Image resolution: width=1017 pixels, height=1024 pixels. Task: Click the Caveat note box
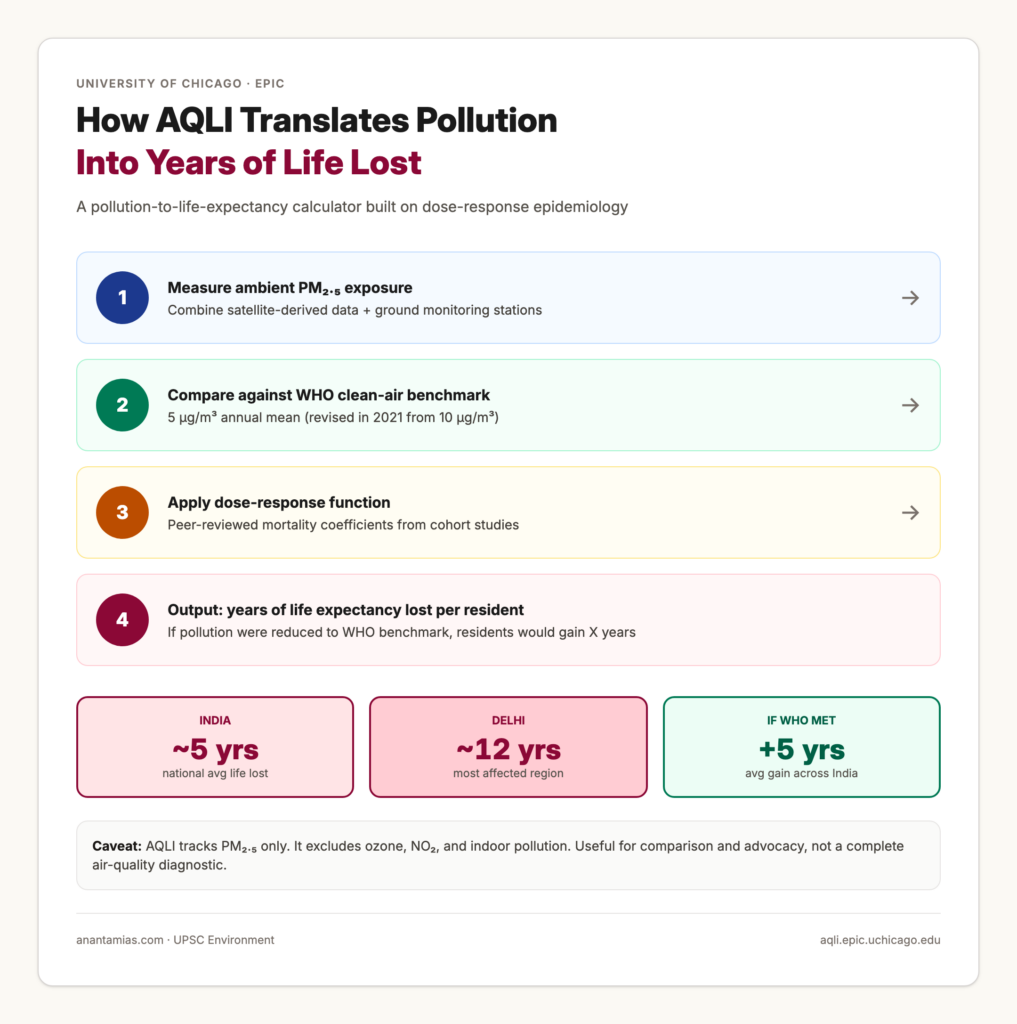[508, 856]
